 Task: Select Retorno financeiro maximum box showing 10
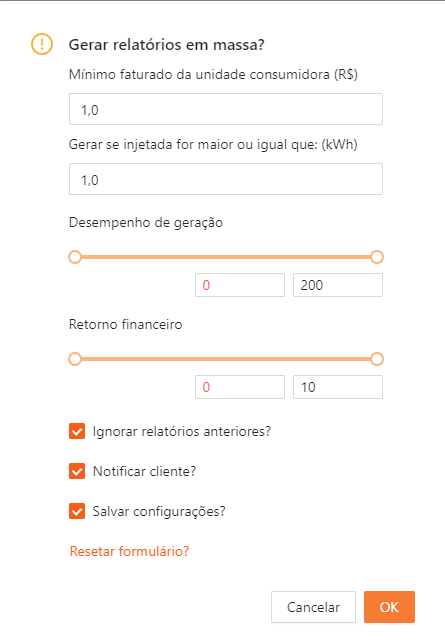[338, 387]
